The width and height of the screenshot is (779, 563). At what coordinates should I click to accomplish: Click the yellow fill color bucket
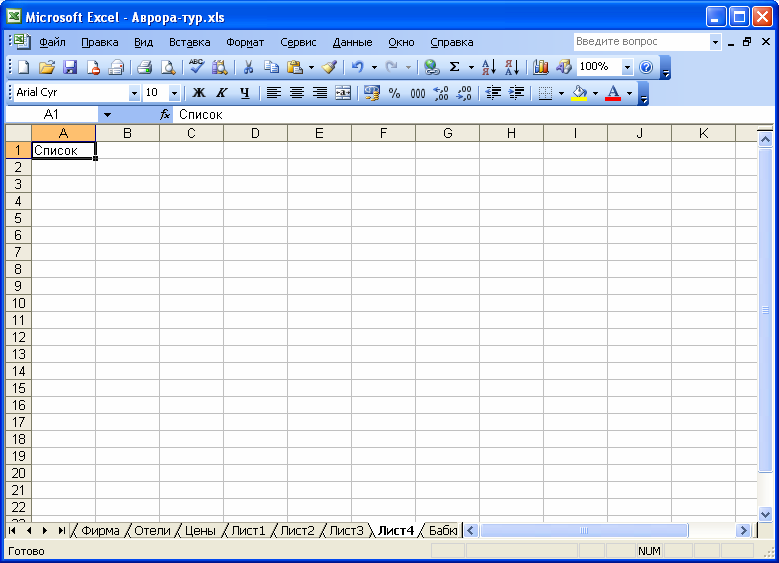pyautogui.click(x=579, y=93)
